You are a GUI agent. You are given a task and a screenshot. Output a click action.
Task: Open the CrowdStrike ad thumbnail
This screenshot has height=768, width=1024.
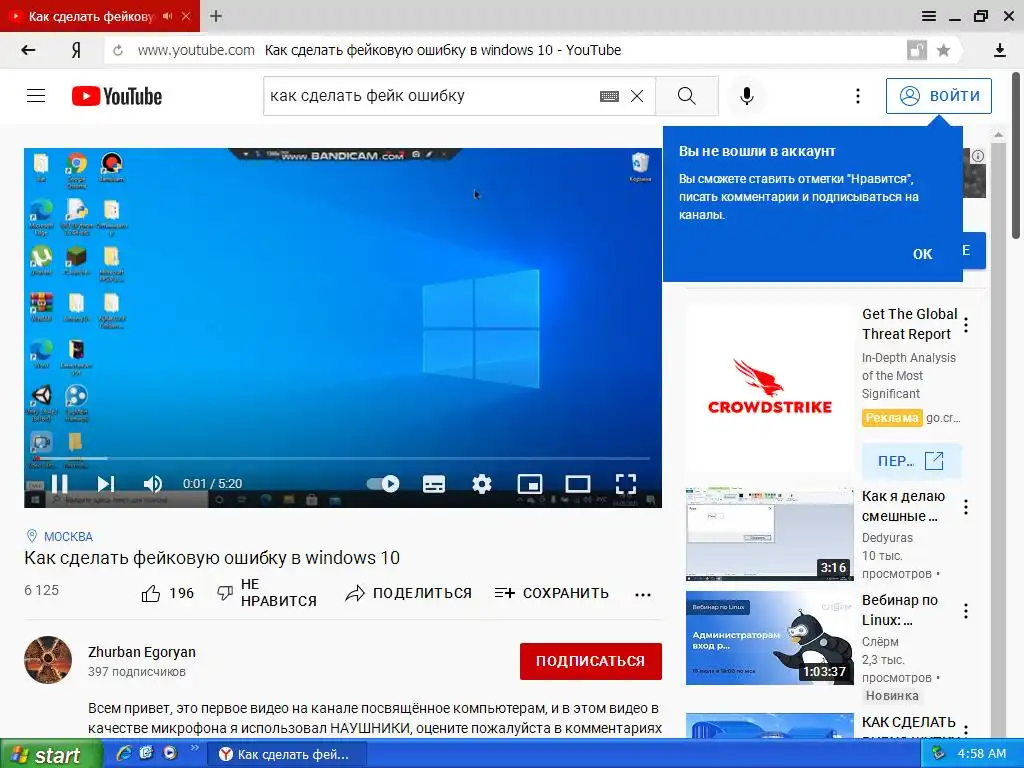(769, 388)
